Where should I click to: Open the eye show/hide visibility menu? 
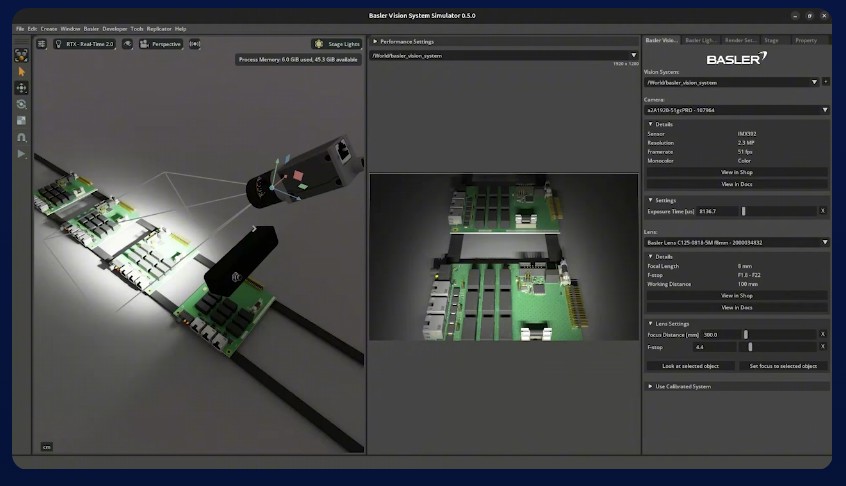[127, 44]
